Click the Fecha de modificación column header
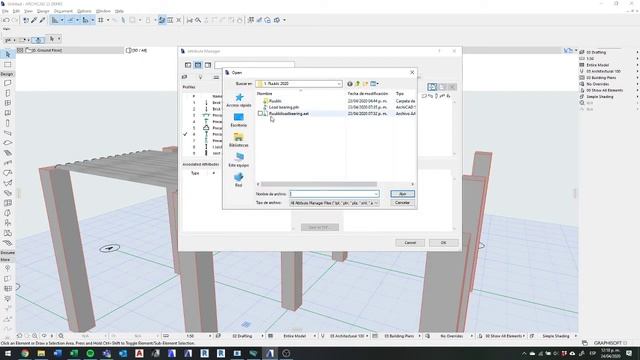 coord(368,93)
